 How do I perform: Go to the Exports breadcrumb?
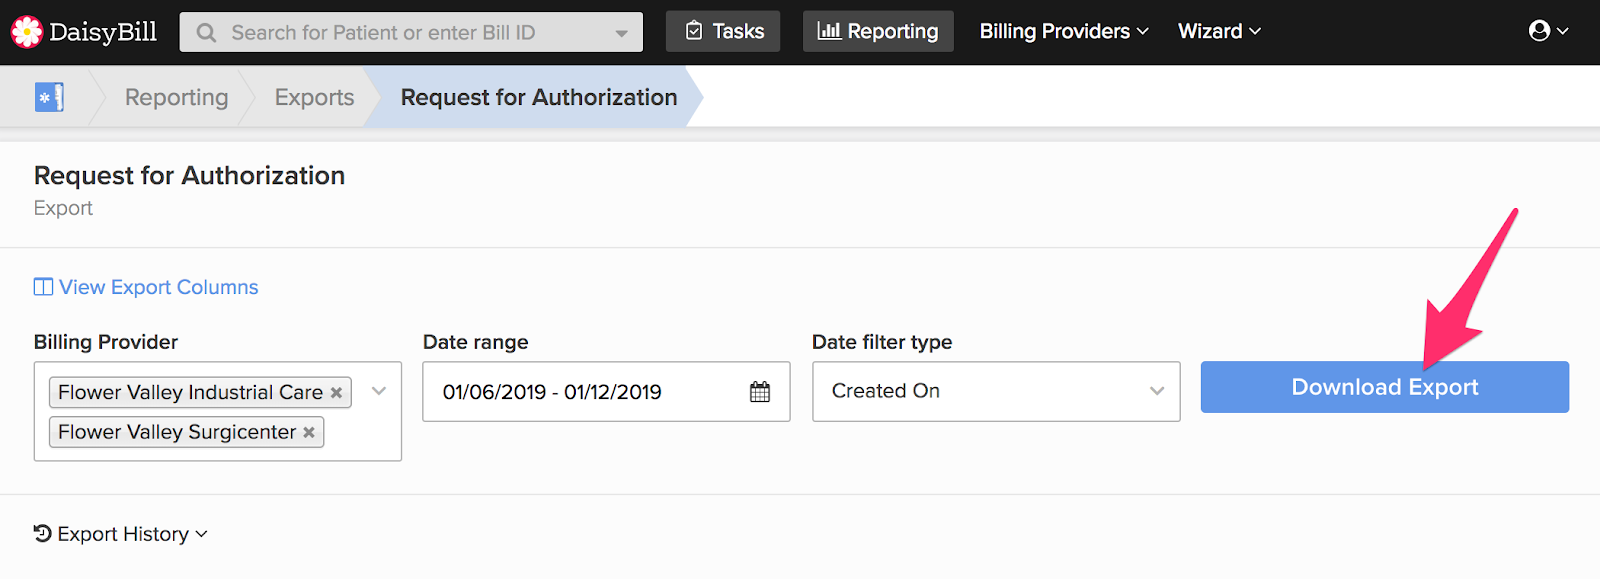coord(314,97)
